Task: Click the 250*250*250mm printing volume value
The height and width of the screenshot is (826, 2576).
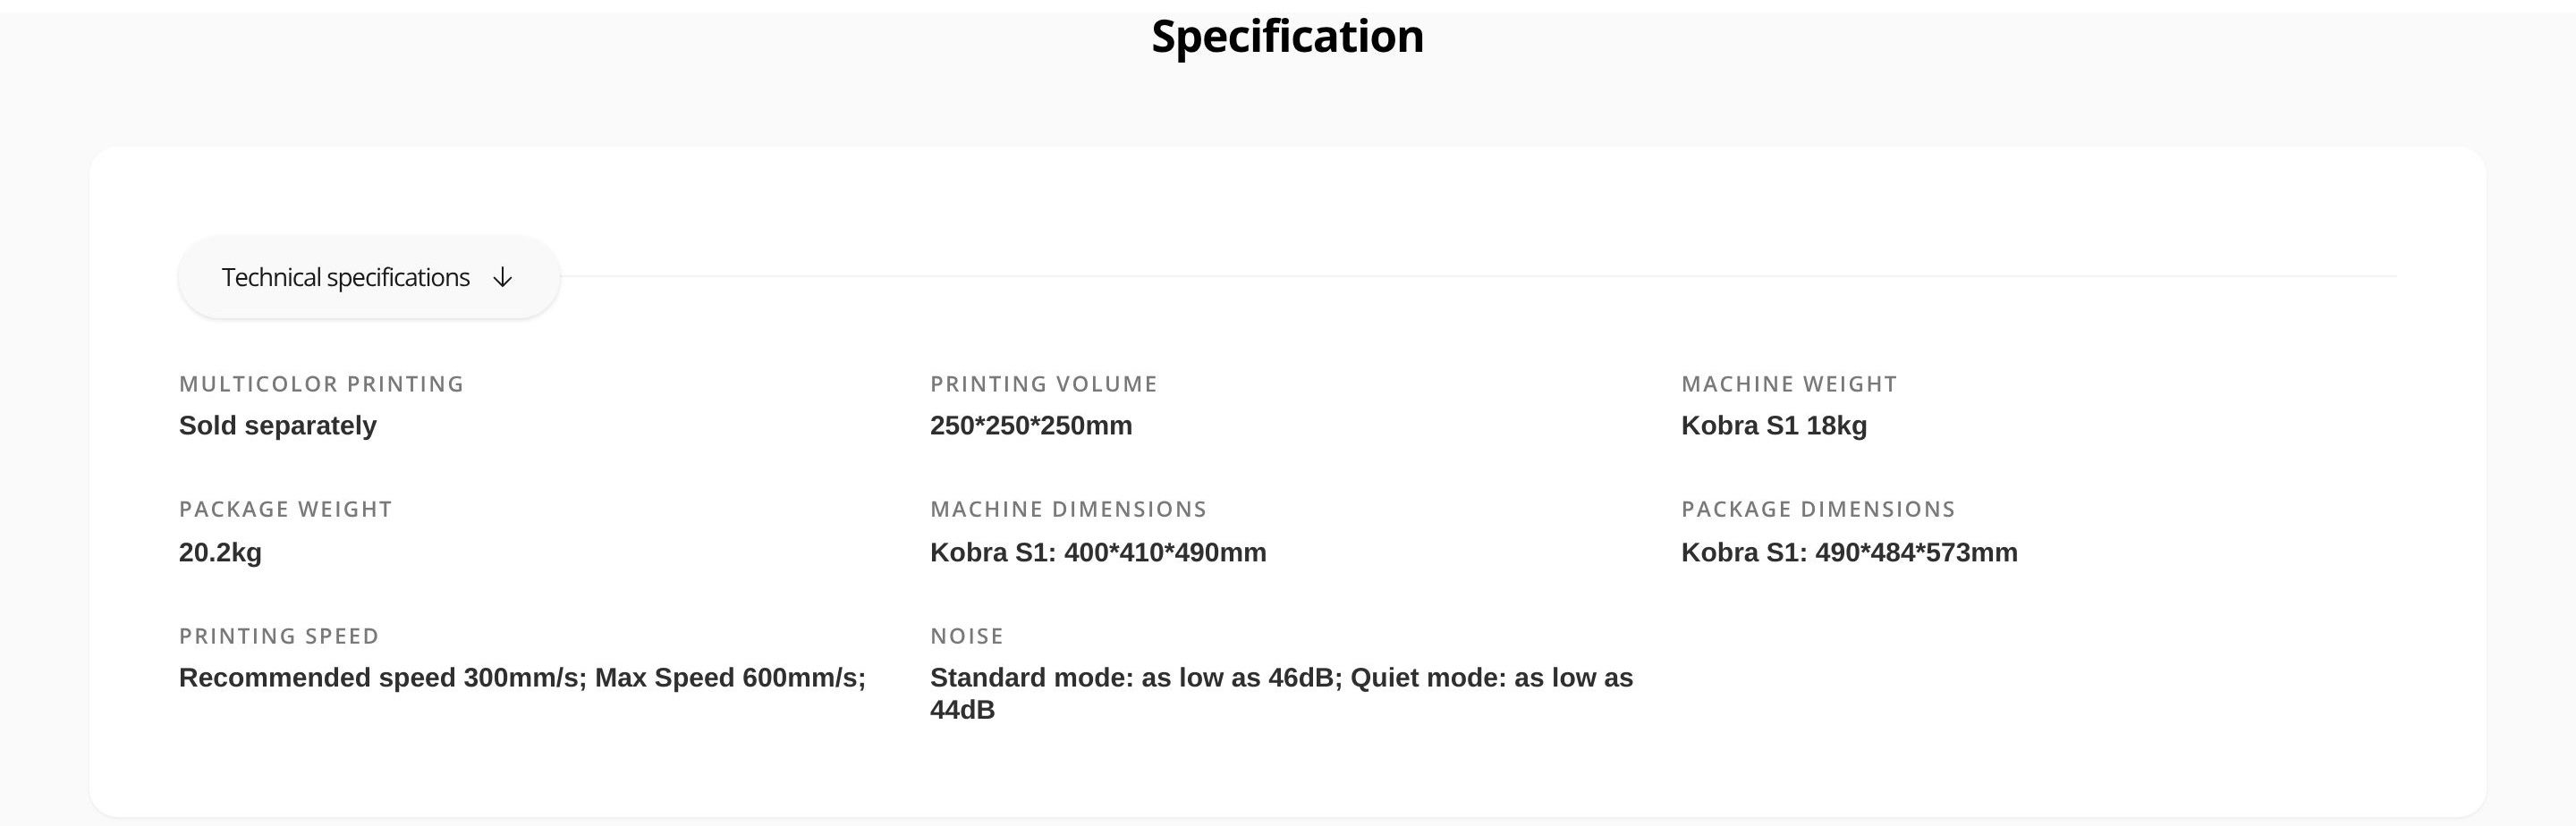Action: [x=1031, y=426]
